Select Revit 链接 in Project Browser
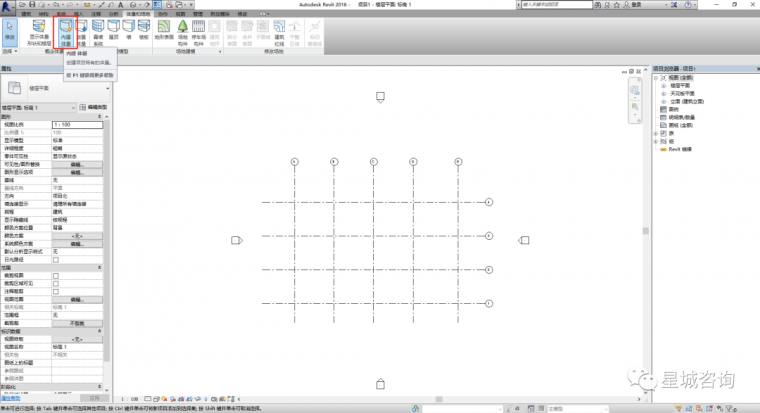The width and height of the screenshot is (760, 413). 679,148
